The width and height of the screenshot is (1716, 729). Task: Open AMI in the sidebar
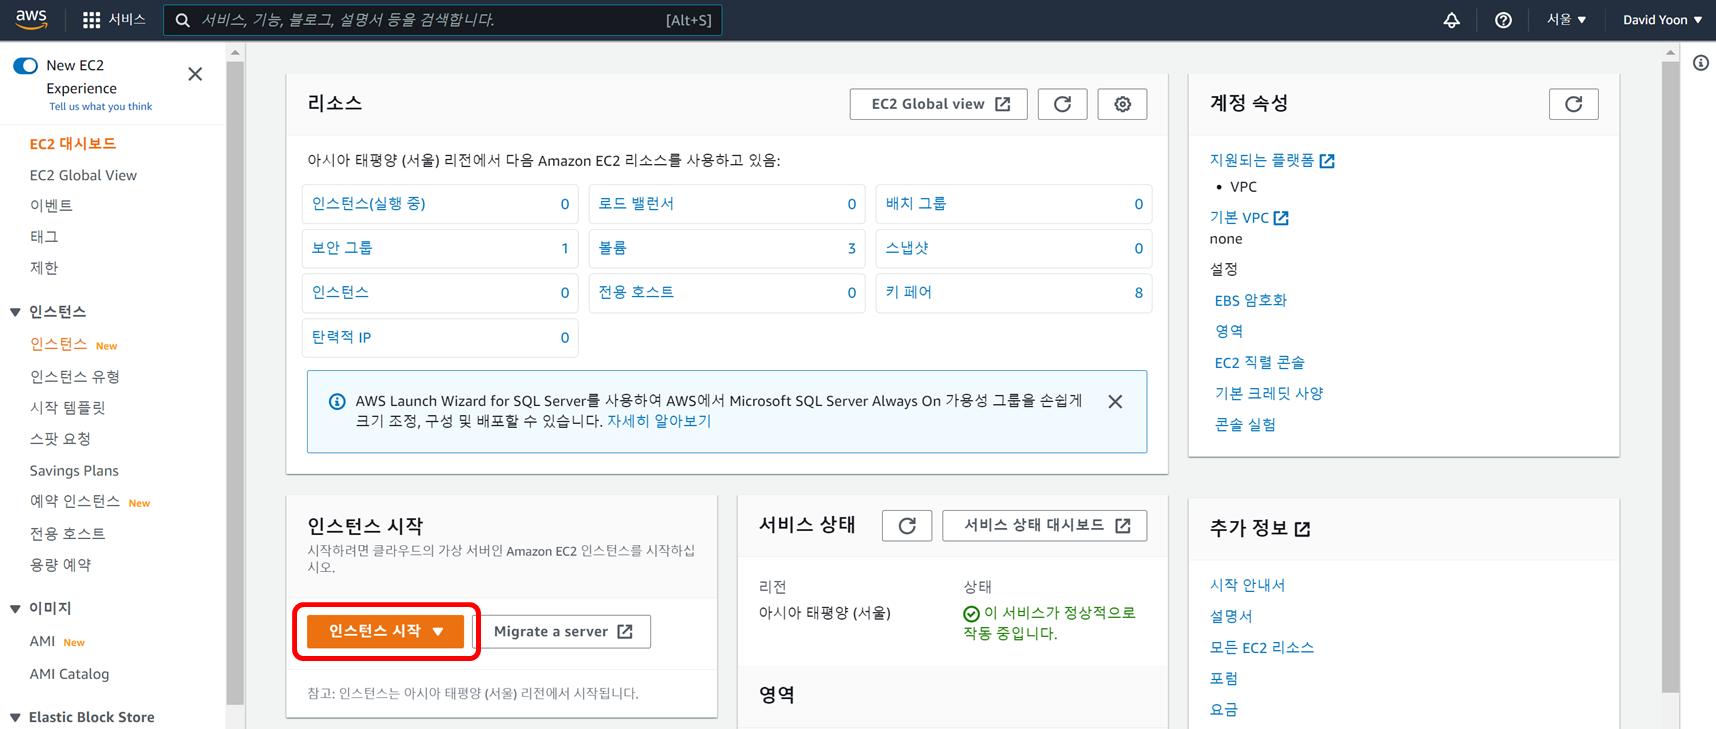pyautogui.click(x=42, y=642)
